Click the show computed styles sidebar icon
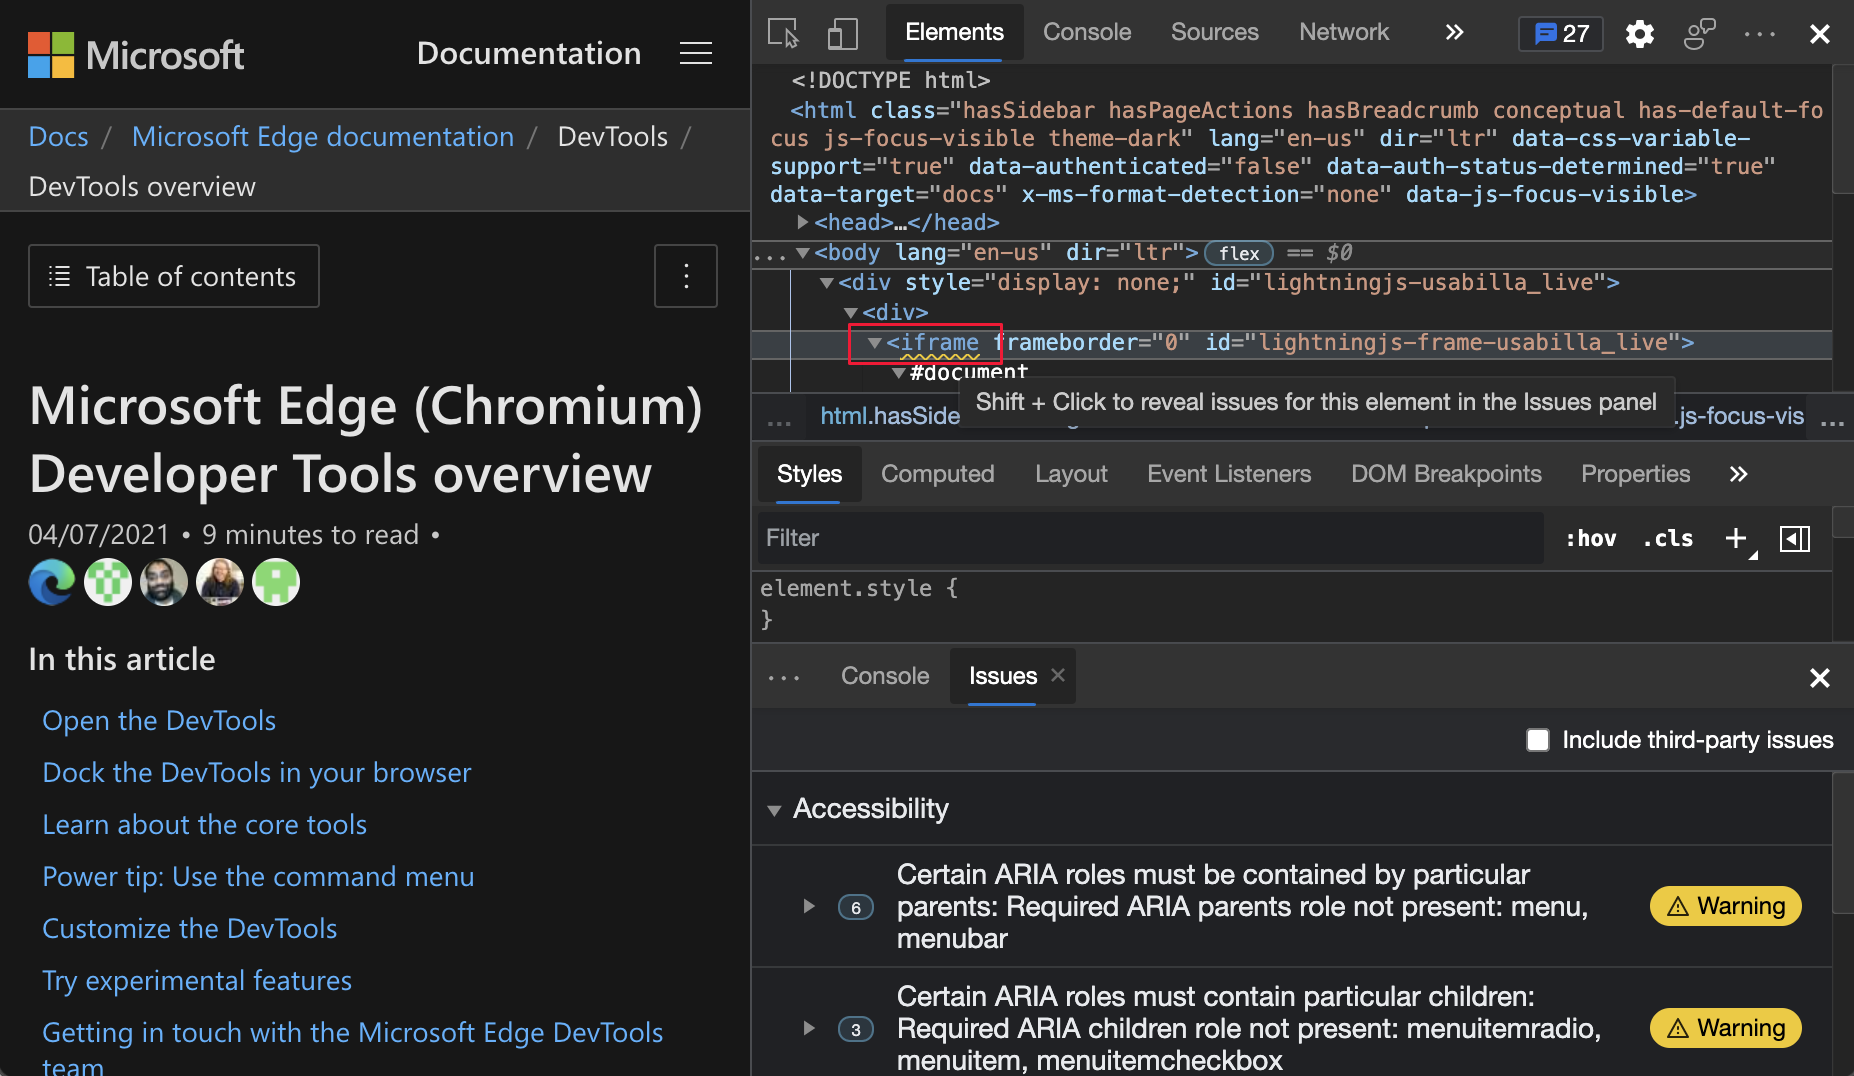The height and width of the screenshot is (1076, 1854). 1795,538
